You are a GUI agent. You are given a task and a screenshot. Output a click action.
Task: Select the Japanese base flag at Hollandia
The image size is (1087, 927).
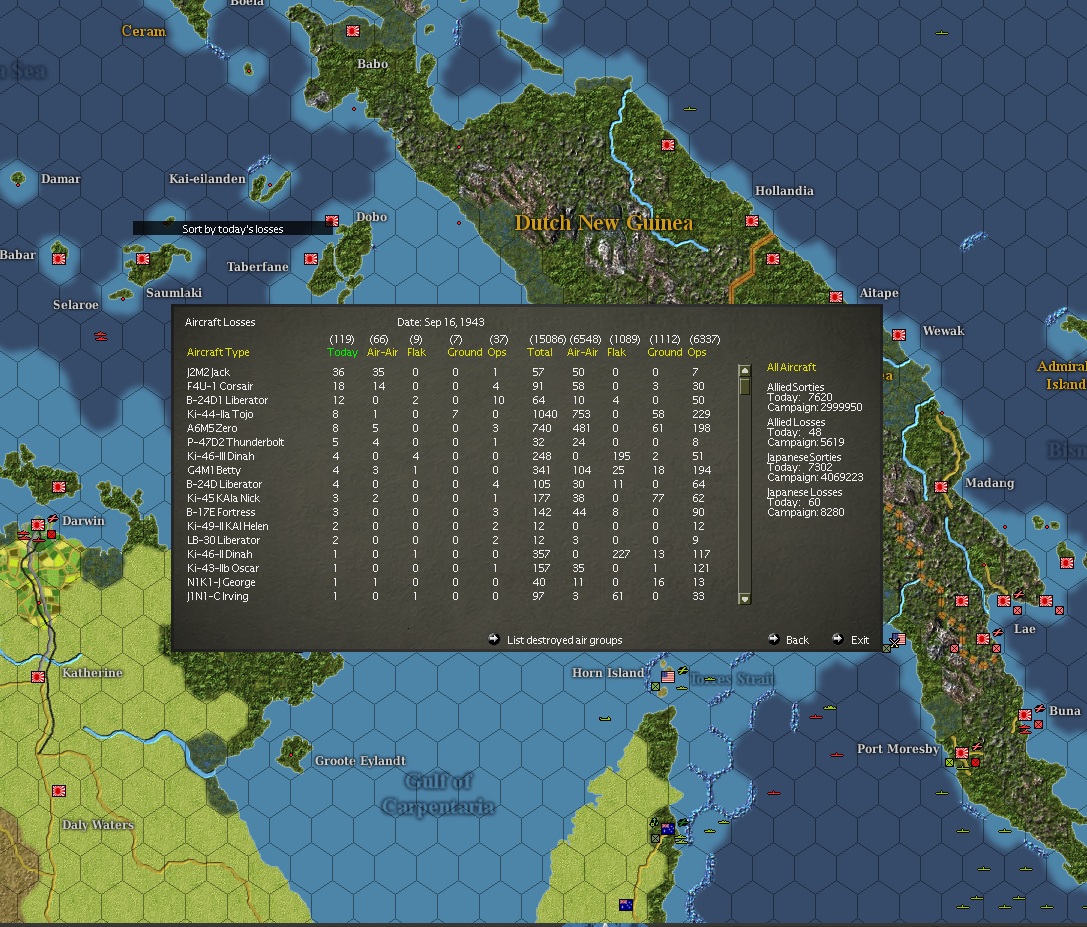tap(752, 221)
